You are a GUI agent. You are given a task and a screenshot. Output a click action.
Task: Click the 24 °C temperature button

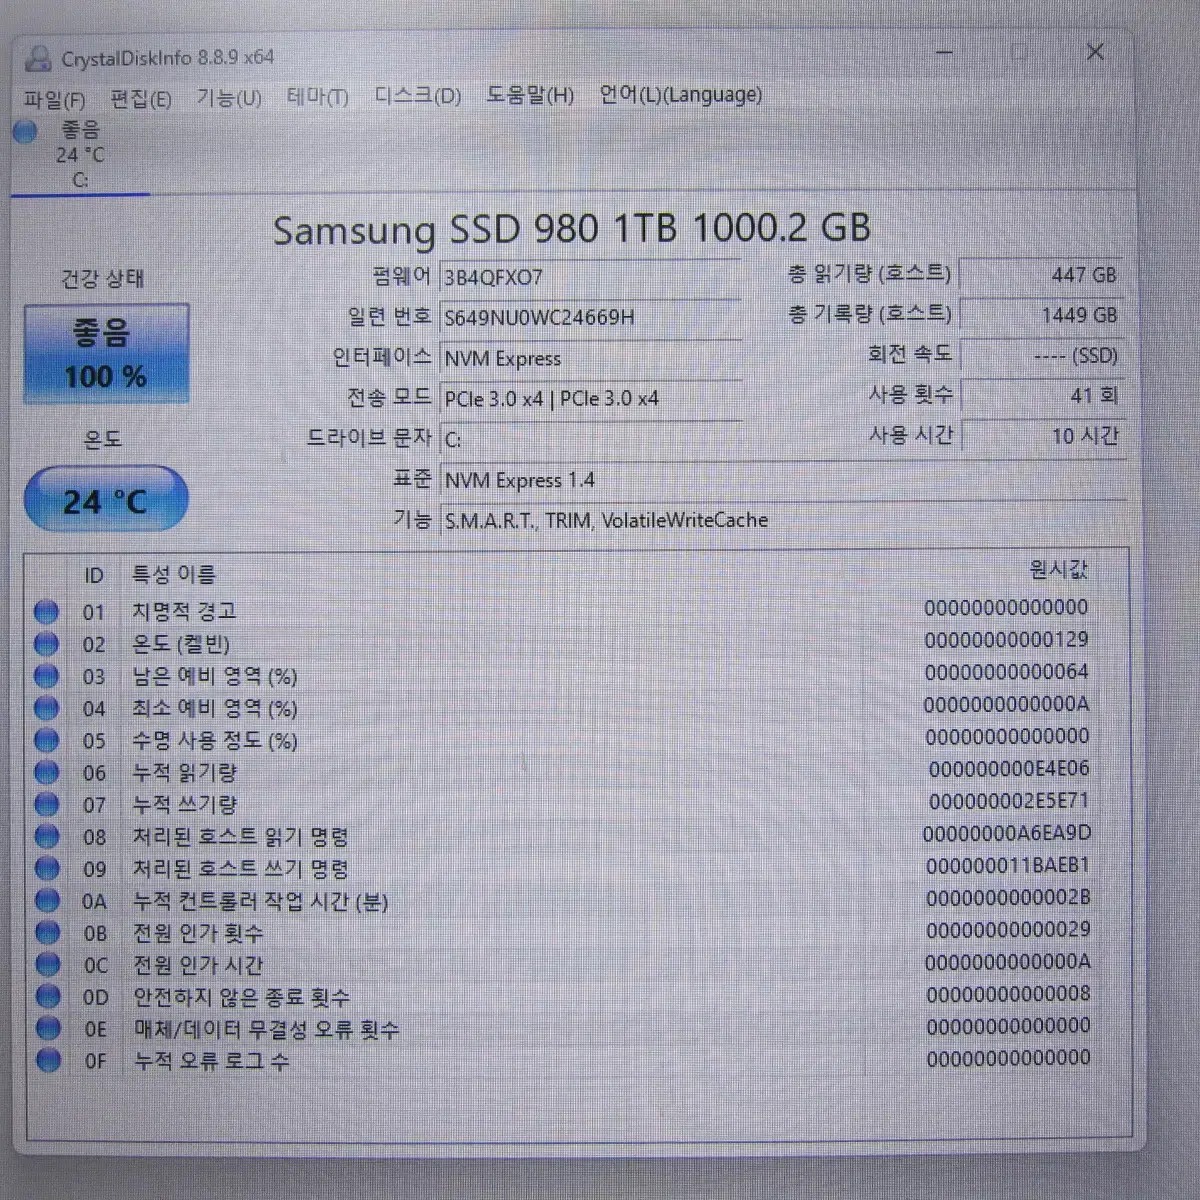click(106, 499)
